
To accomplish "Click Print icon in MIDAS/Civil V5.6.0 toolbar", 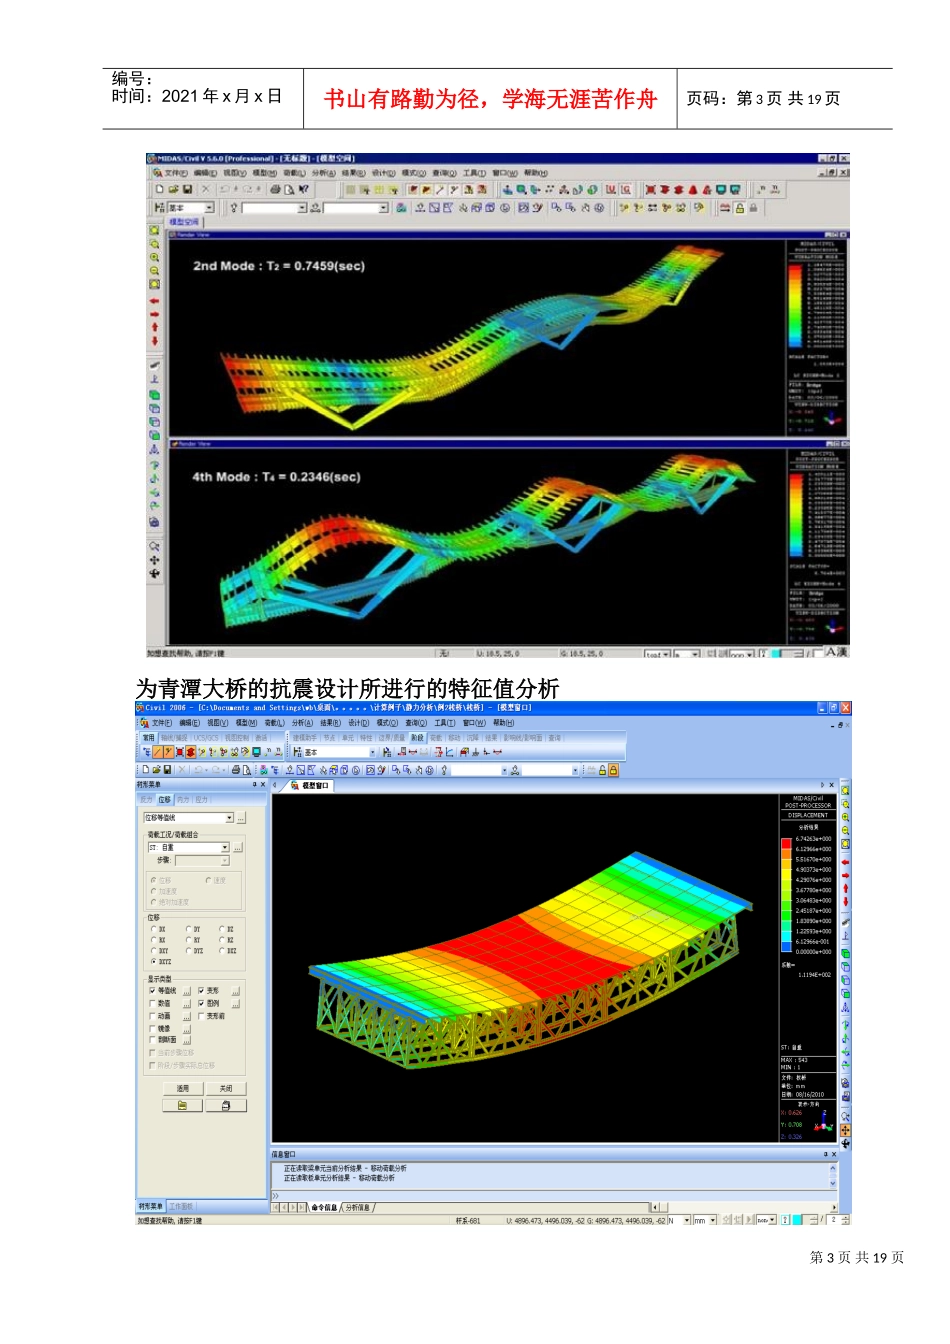I will pyautogui.click(x=275, y=189).
